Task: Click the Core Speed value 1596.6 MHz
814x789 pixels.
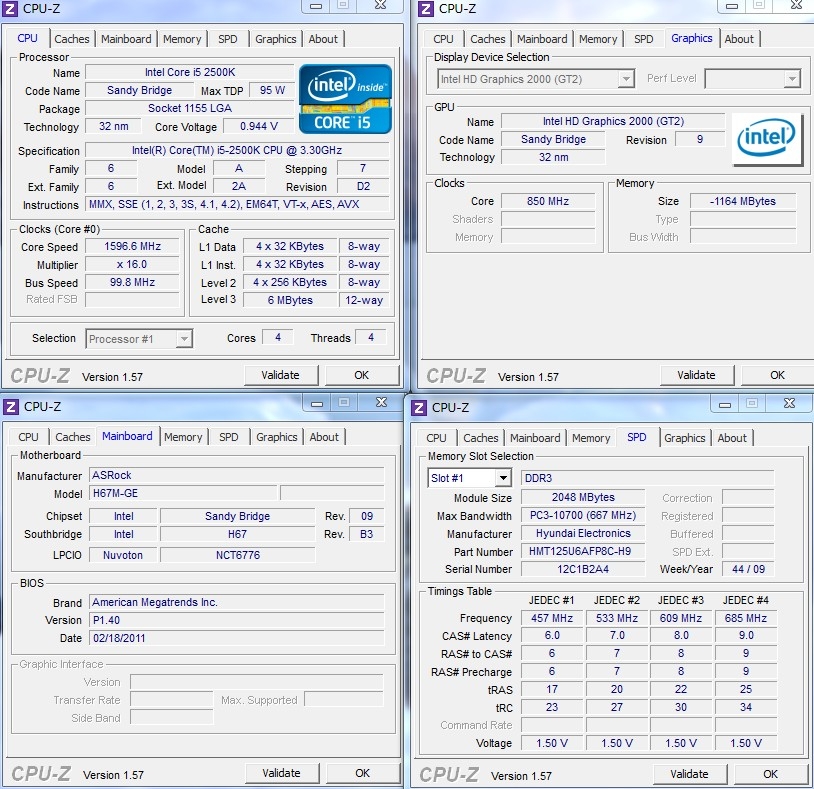Action: tap(133, 247)
